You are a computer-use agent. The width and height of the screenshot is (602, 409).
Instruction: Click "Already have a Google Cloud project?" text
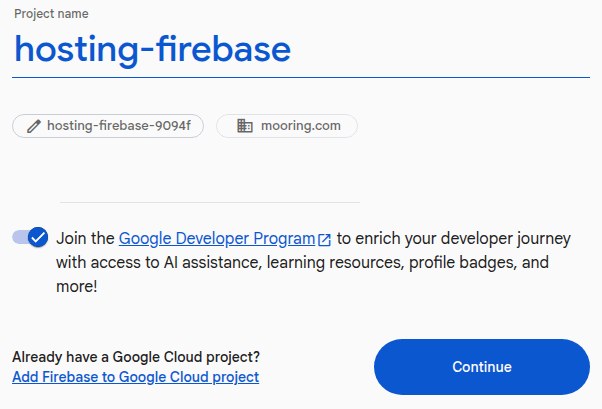tap(136, 357)
